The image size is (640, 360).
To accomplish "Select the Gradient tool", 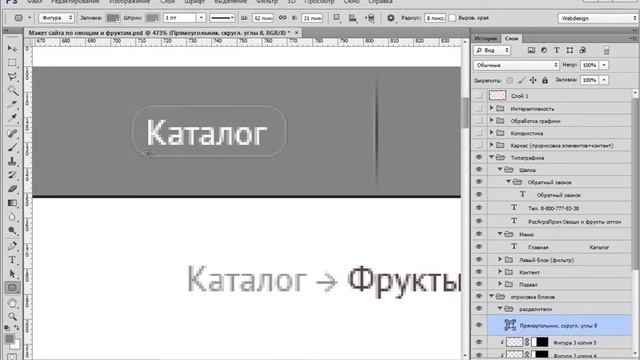I will (x=12, y=203).
